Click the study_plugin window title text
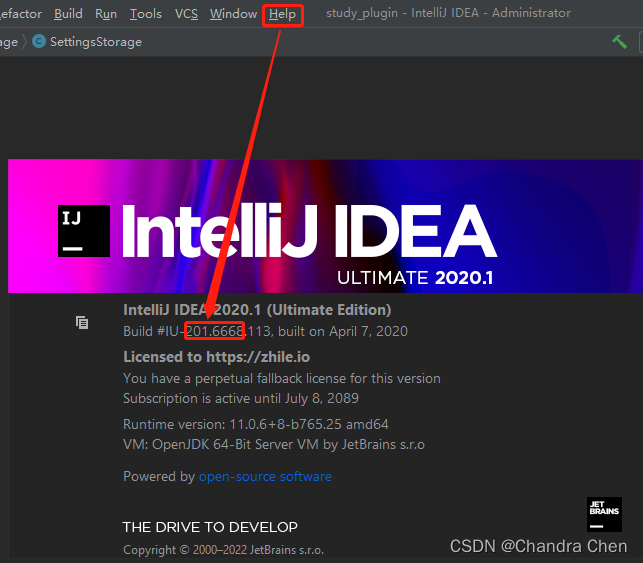Viewport: 643px width, 563px height. (x=448, y=13)
